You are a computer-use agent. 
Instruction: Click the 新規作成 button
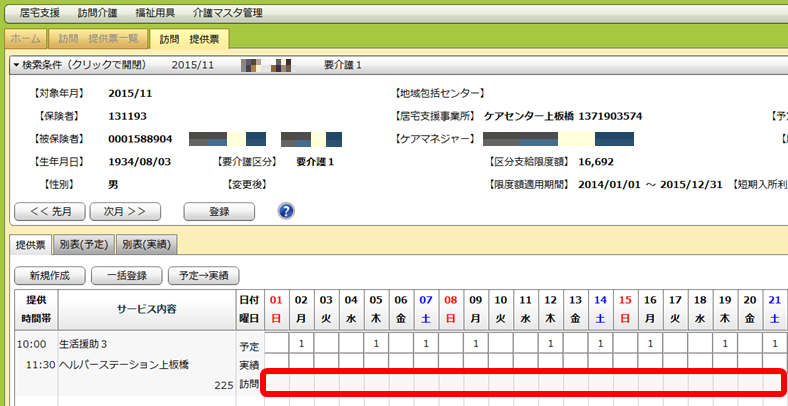point(48,275)
